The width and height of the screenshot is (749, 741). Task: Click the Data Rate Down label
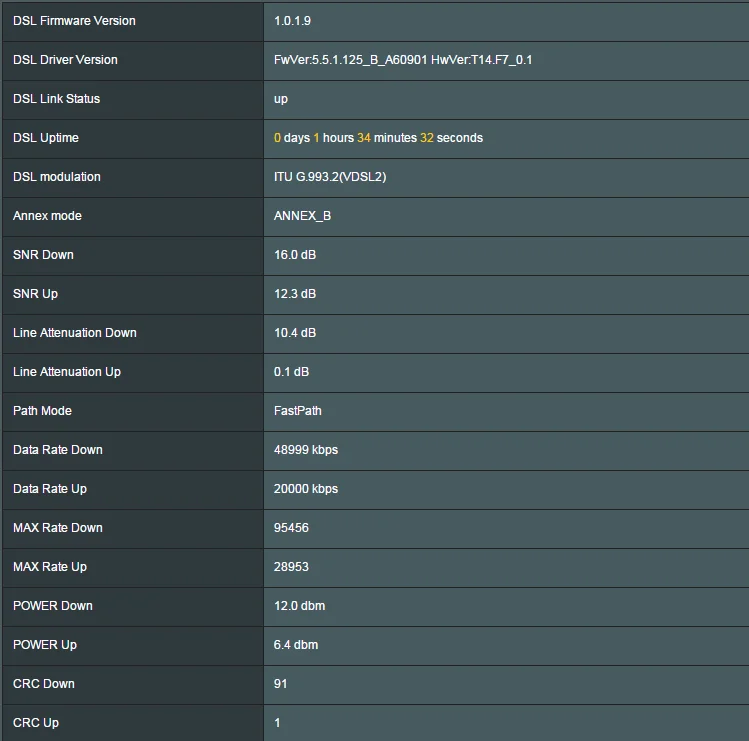58,450
